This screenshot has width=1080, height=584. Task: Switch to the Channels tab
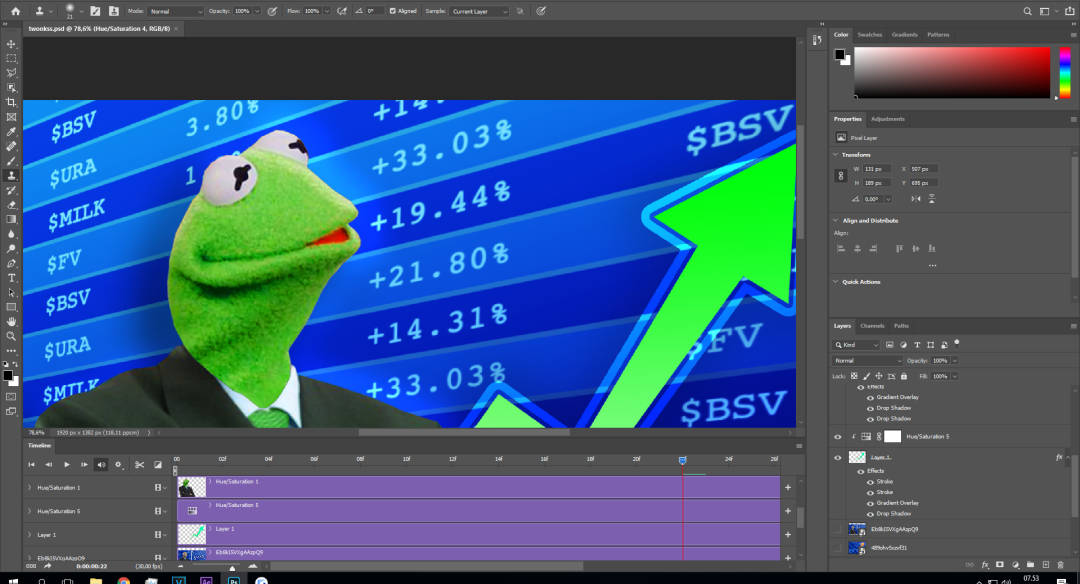[872, 326]
